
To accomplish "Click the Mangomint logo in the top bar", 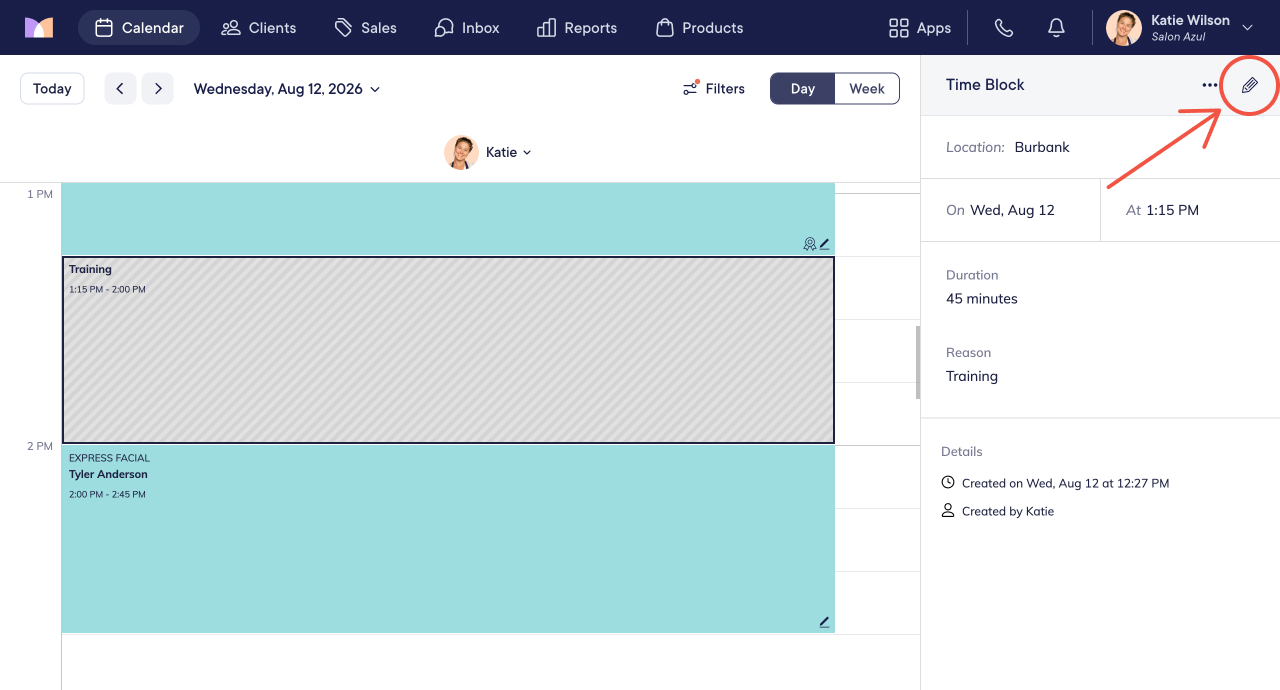I will pos(39,28).
